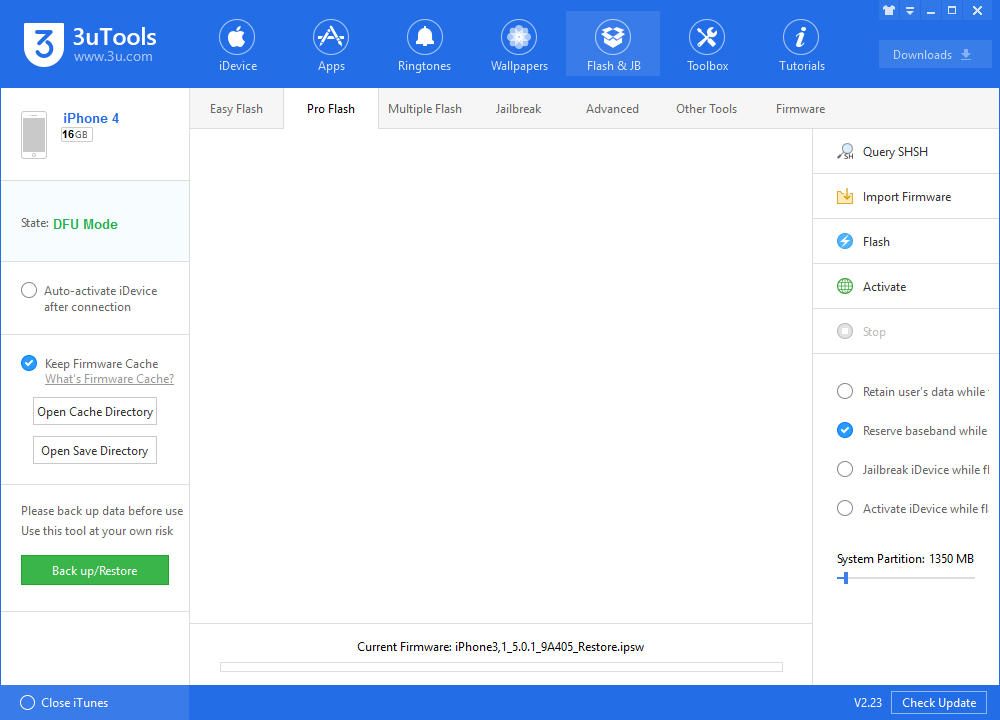
Task: Click the DFU Mode state label
Action: [85, 224]
